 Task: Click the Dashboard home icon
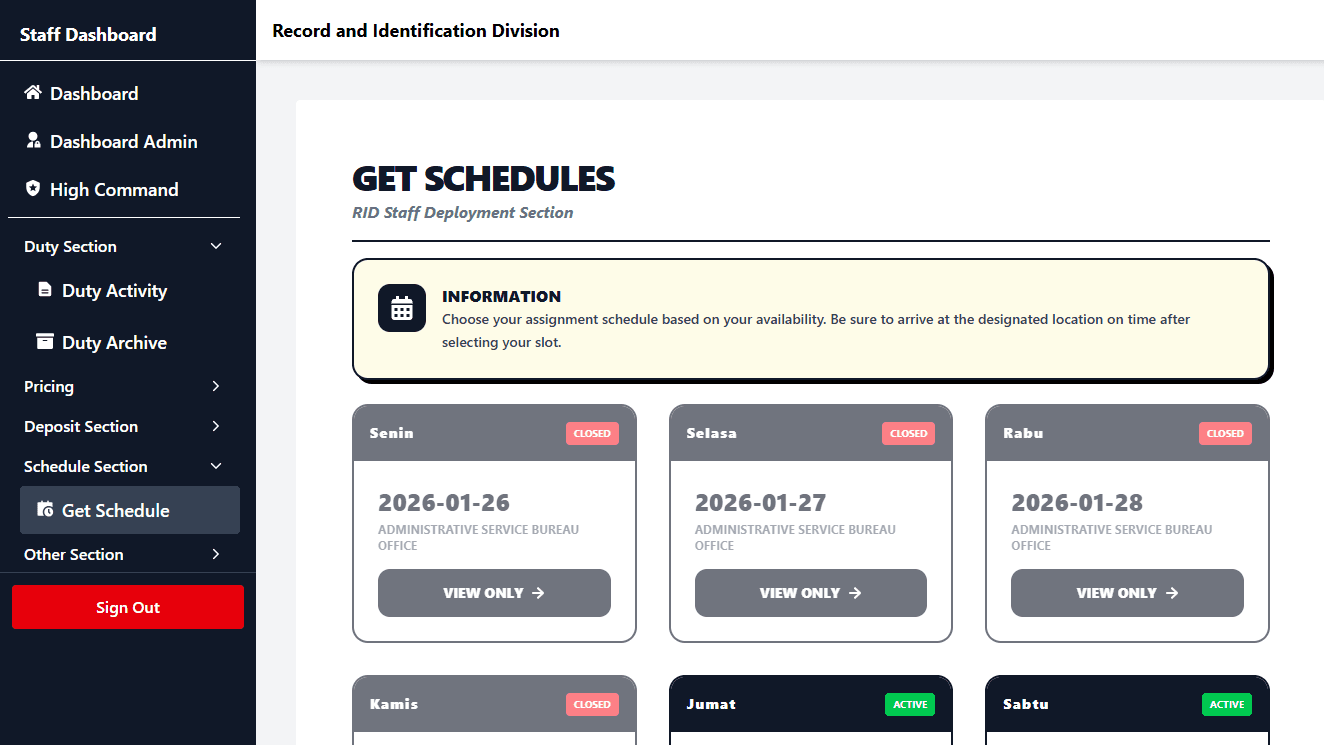(33, 93)
